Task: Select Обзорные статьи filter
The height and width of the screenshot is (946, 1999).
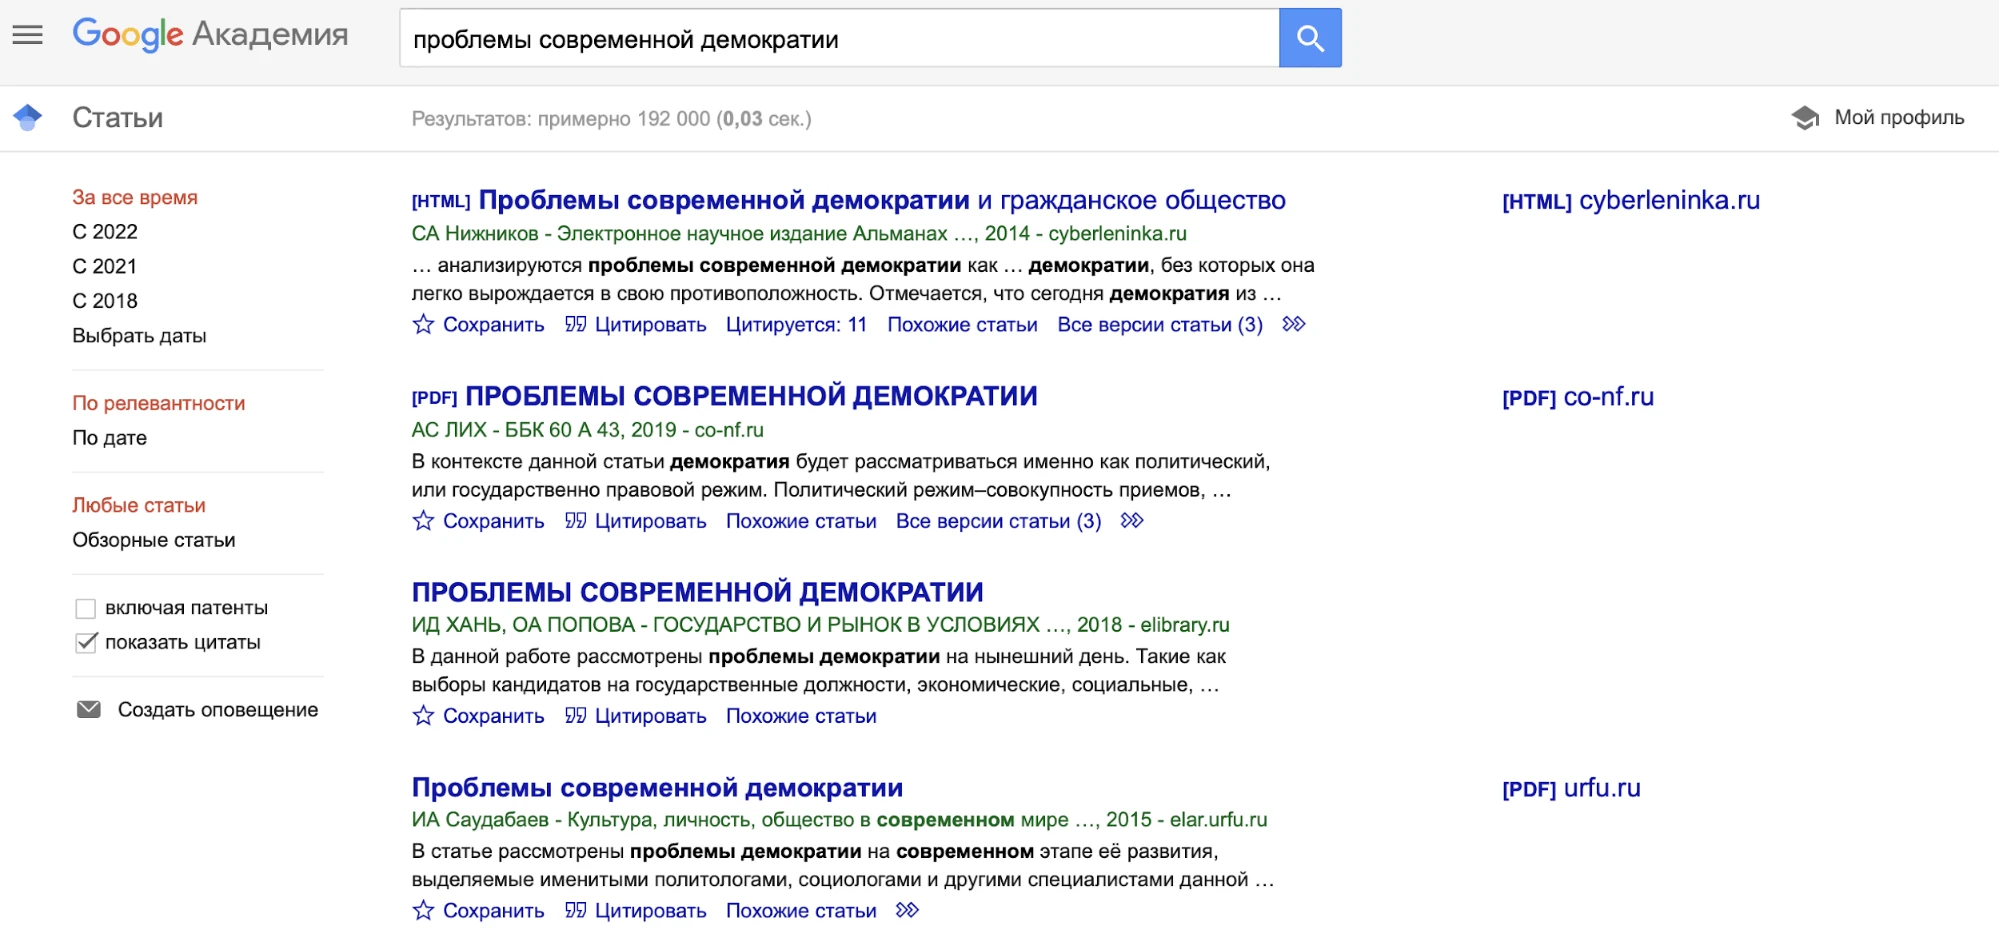Action: [x=153, y=540]
